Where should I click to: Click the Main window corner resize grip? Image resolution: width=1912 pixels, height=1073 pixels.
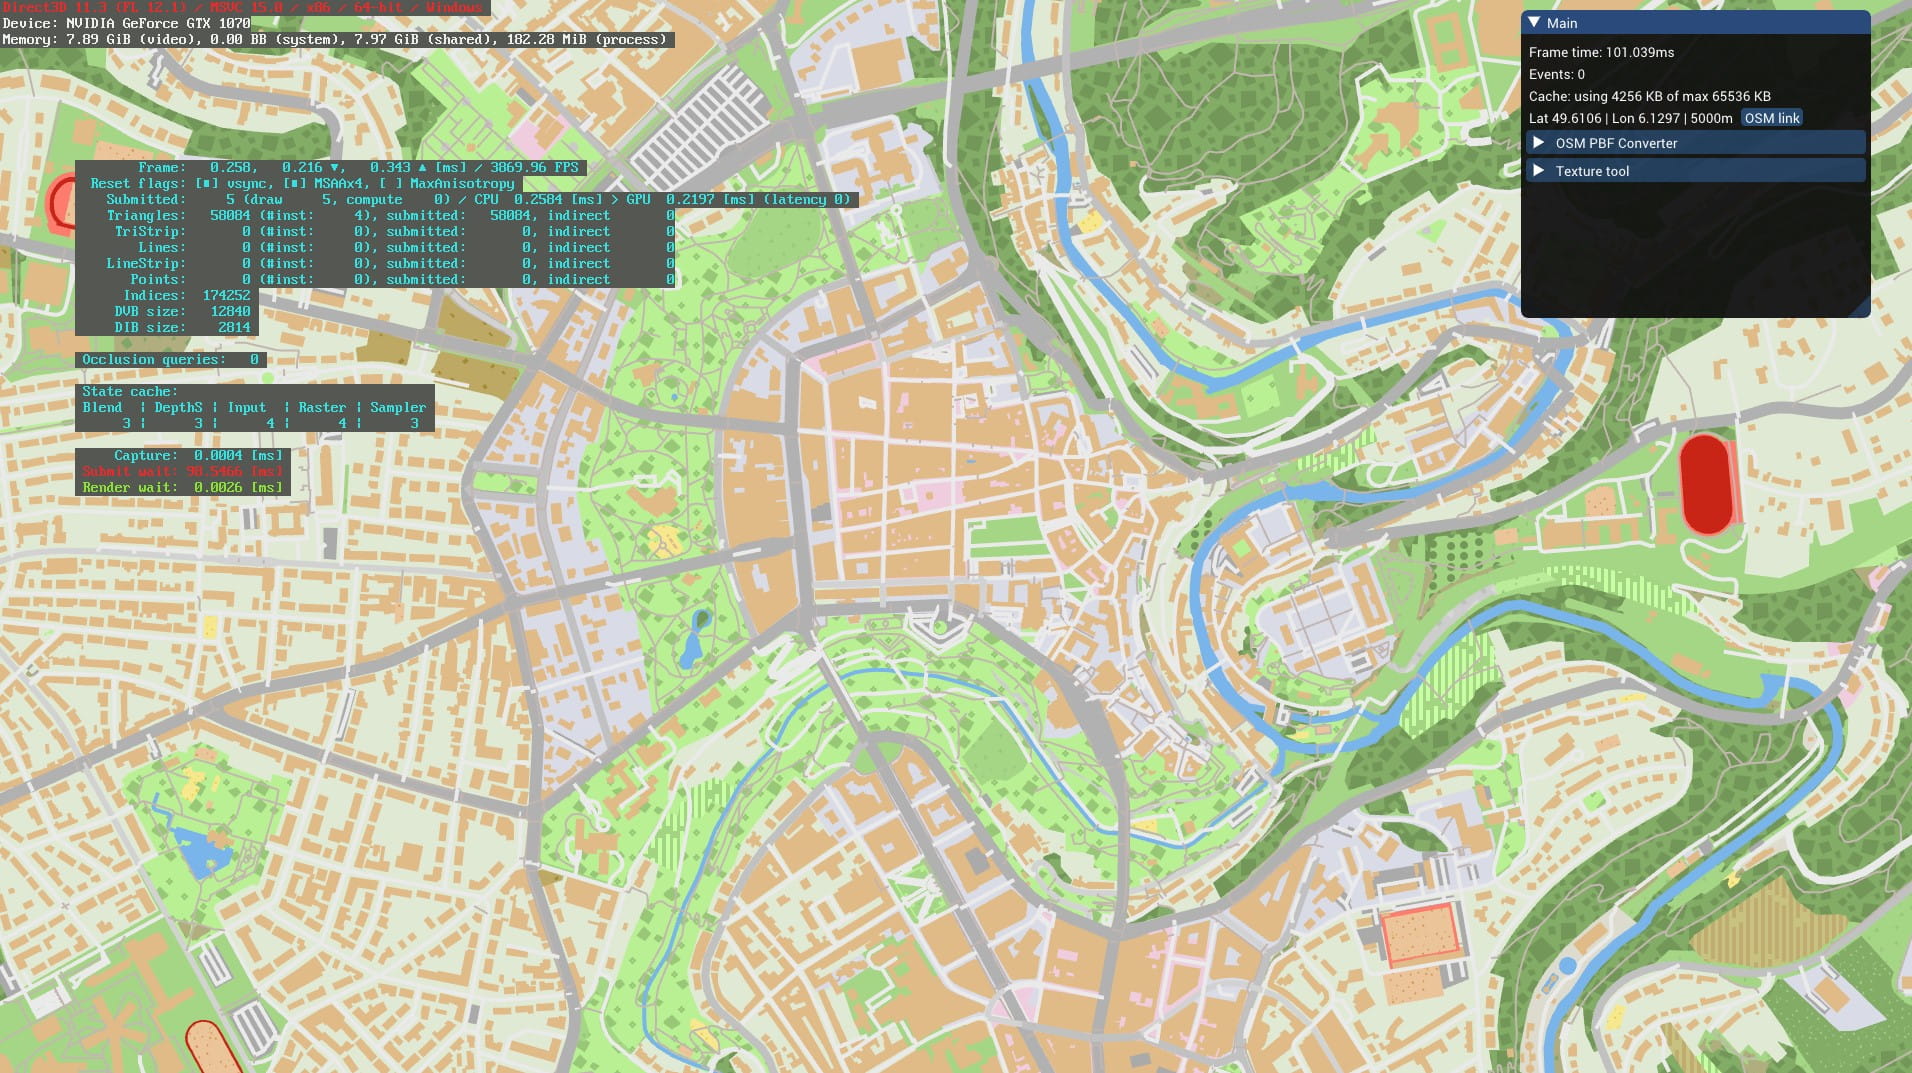point(1861,308)
